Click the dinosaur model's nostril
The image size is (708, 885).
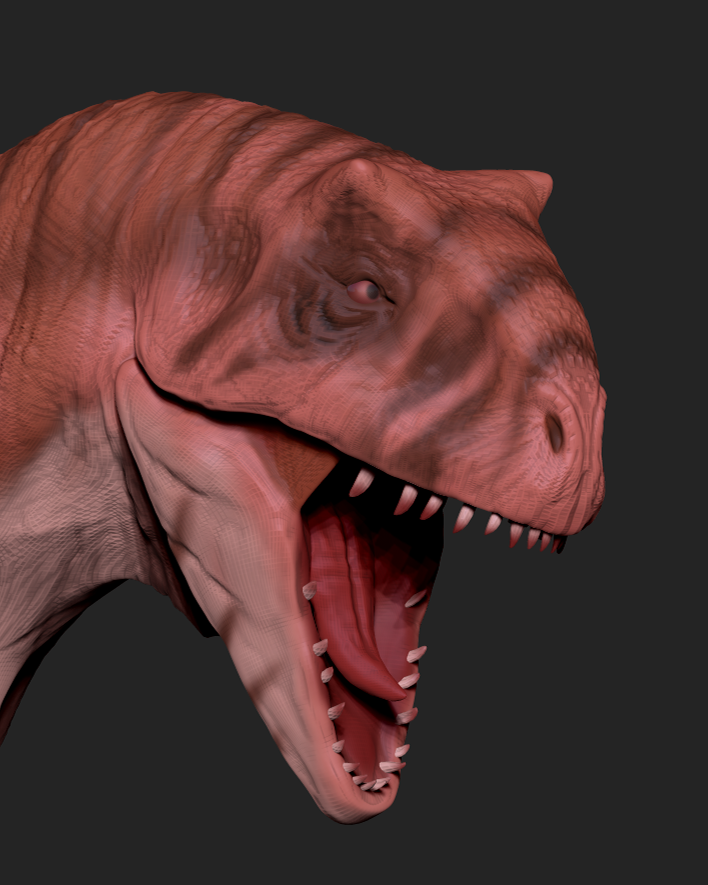point(555,433)
